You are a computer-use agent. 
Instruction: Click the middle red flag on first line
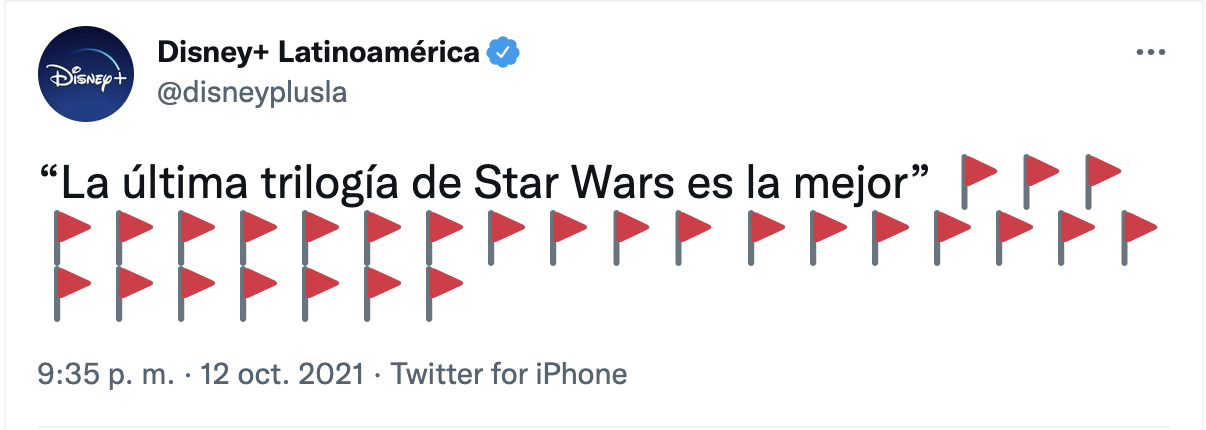click(x=1040, y=181)
